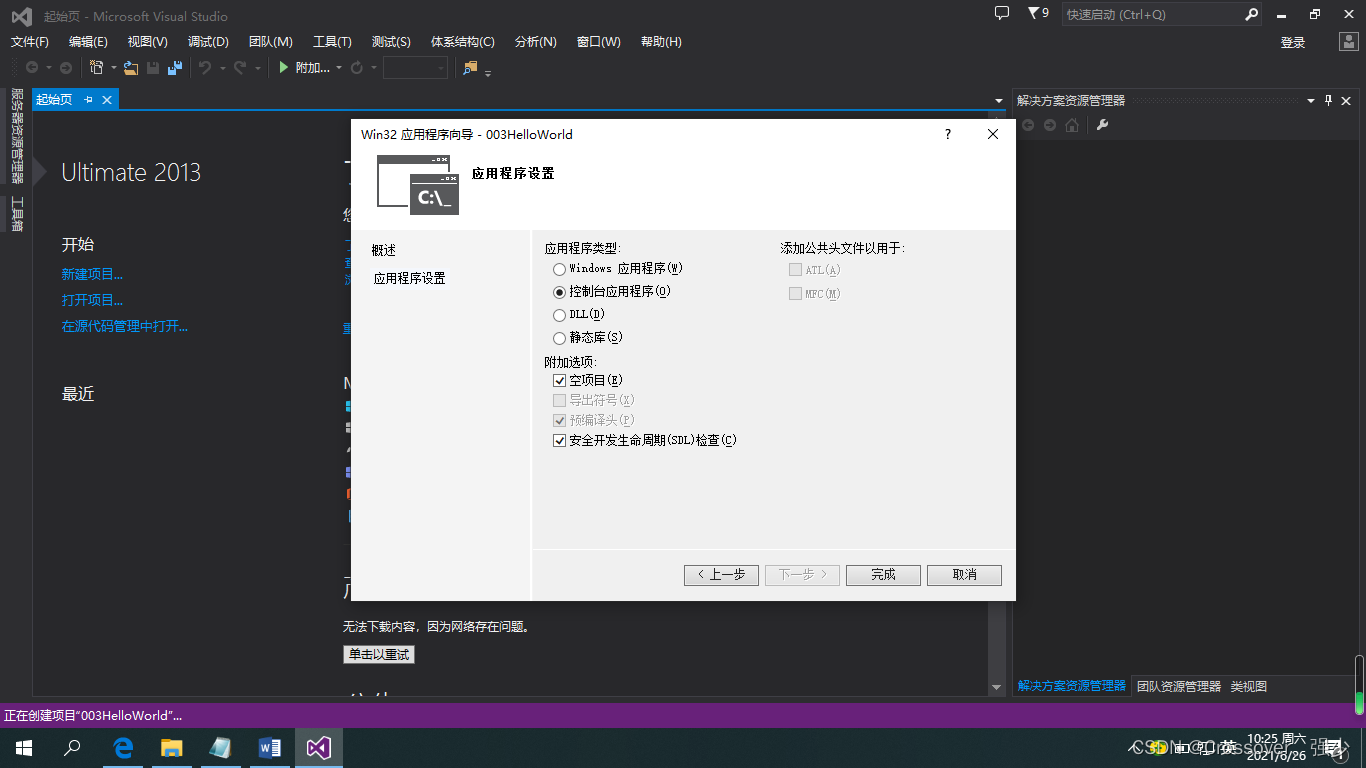Open File Explorer from the taskbar
The width and height of the screenshot is (1366, 768).
point(172,748)
